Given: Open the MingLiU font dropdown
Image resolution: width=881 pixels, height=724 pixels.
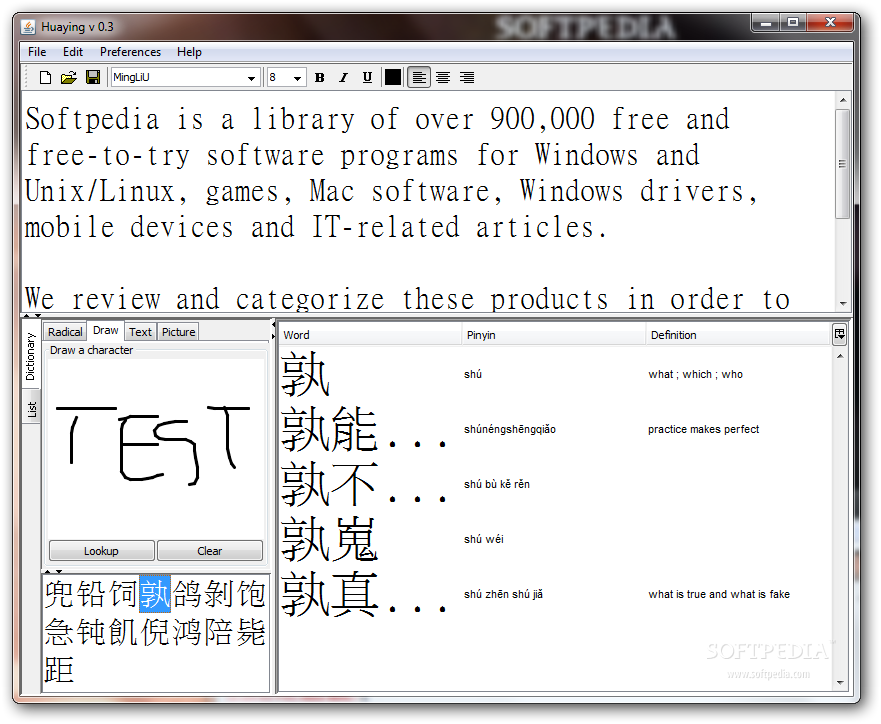Looking at the screenshot, I should (x=251, y=78).
